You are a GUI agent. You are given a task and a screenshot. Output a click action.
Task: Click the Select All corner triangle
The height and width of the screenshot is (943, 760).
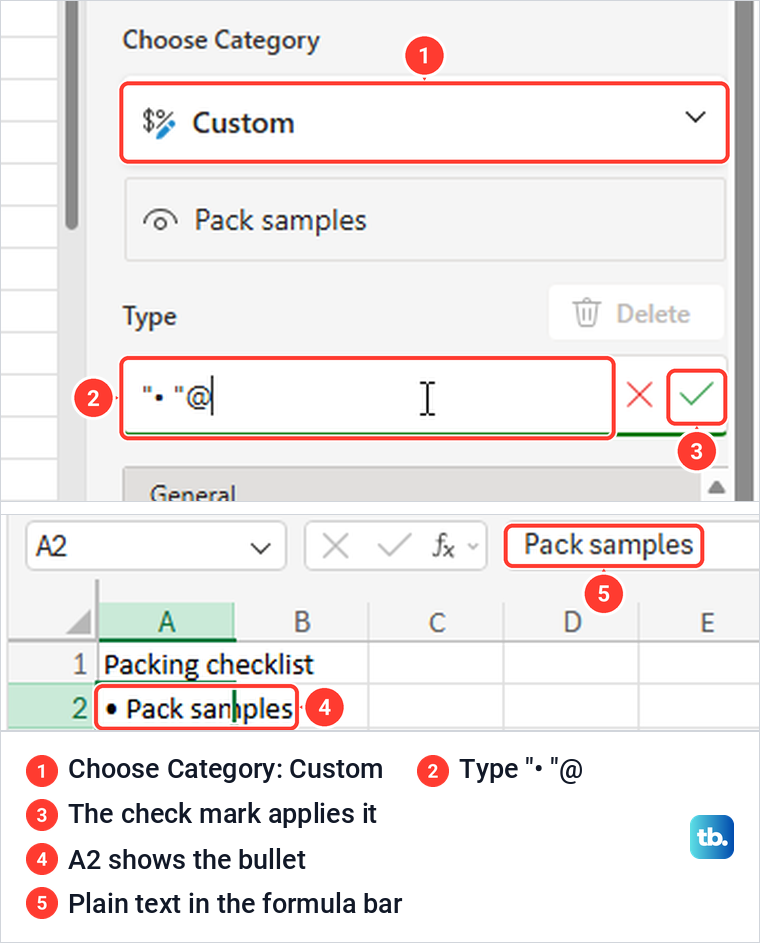click(x=79, y=621)
